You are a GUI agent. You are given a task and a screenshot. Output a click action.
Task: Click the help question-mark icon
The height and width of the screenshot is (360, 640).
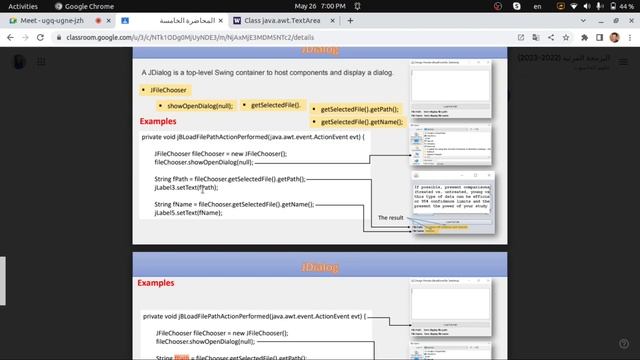point(624,344)
